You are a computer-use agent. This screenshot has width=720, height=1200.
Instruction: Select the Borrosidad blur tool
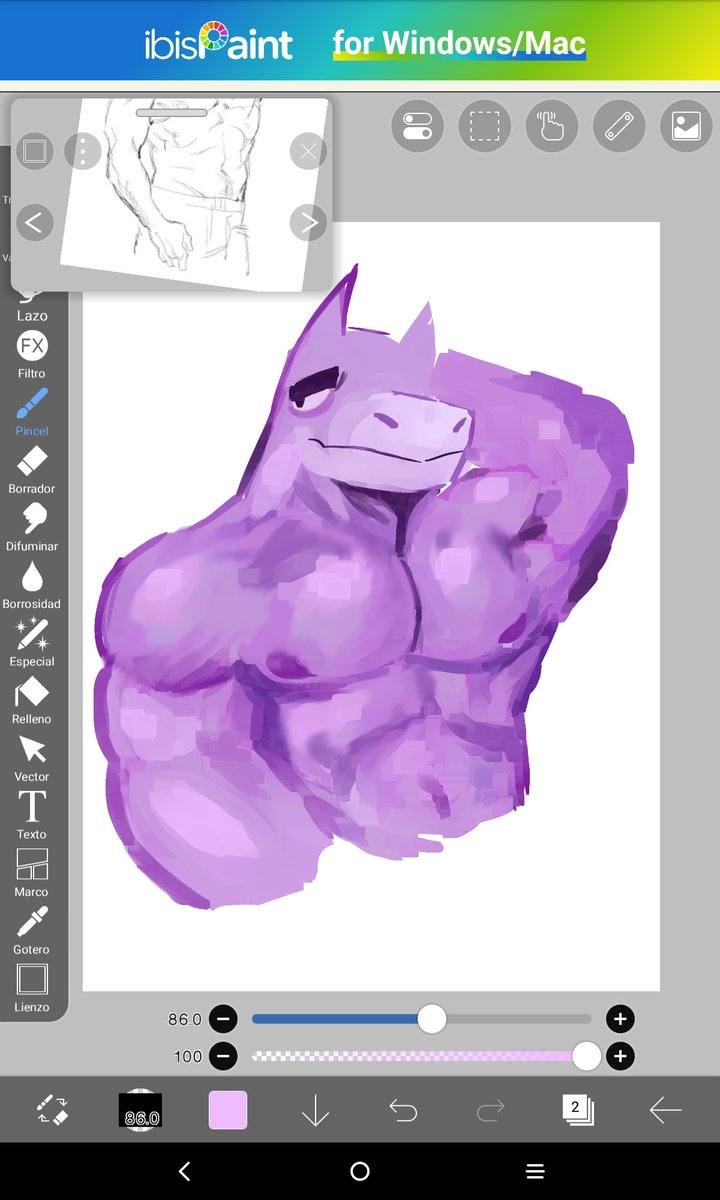(x=32, y=585)
